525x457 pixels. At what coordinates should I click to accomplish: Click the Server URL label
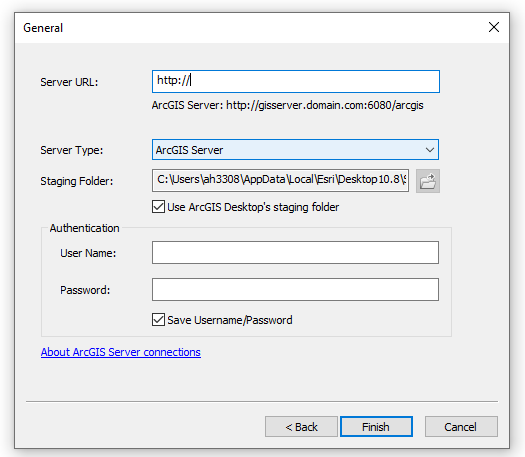69,82
